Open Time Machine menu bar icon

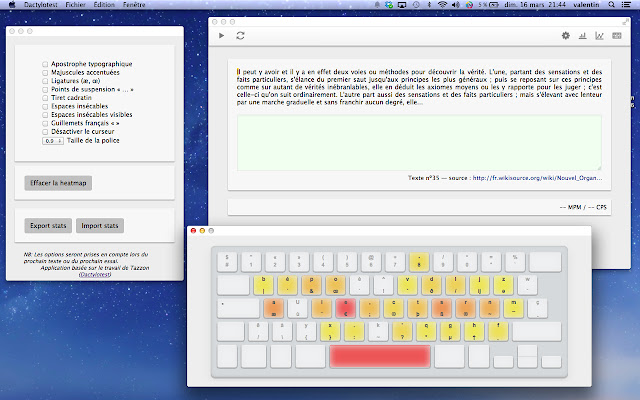point(416,4)
